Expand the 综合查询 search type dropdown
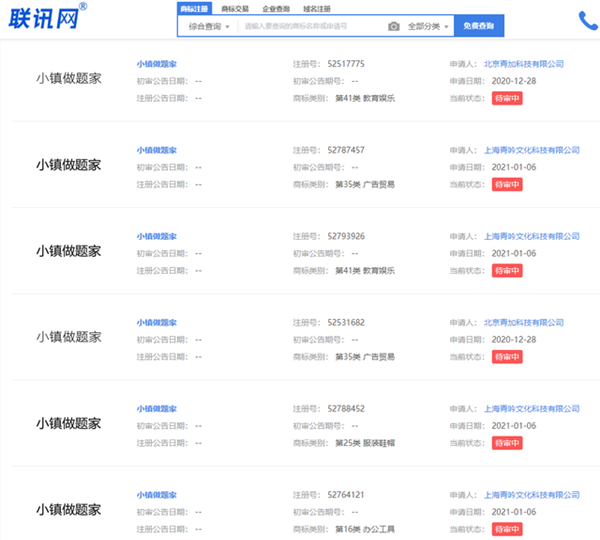 click(209, 26)
